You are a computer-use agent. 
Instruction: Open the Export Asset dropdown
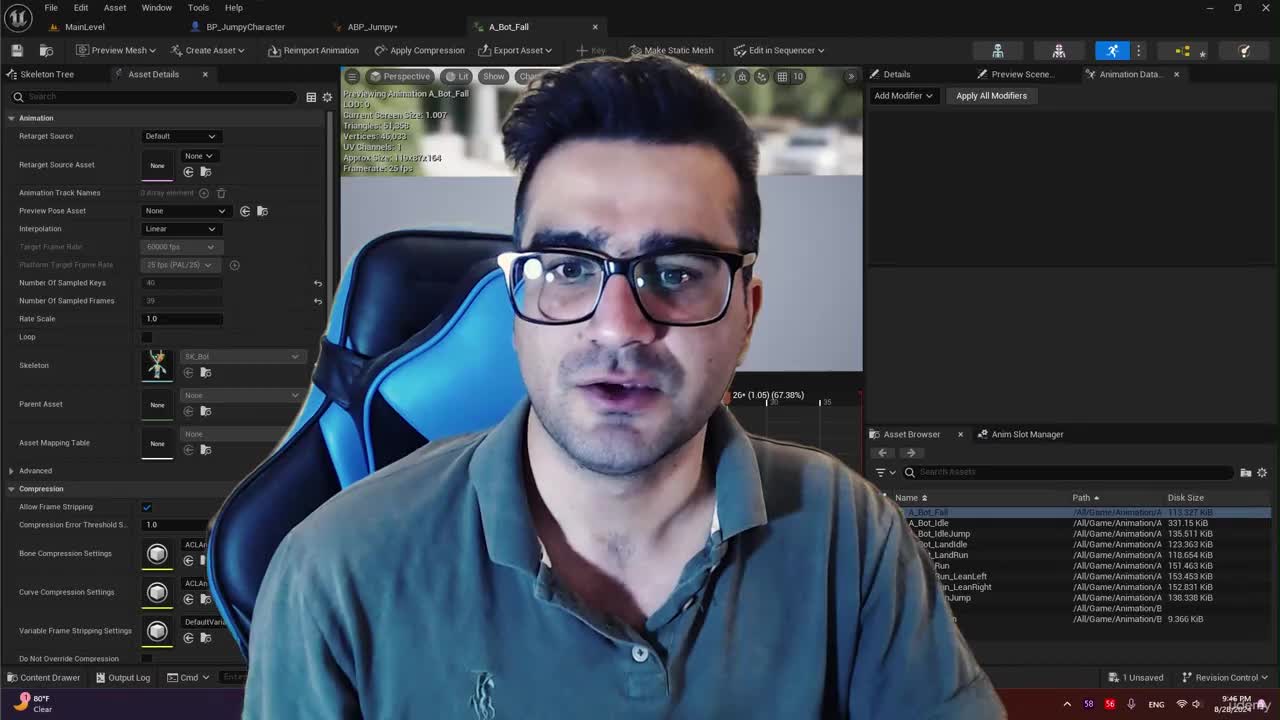coord(515,50)
